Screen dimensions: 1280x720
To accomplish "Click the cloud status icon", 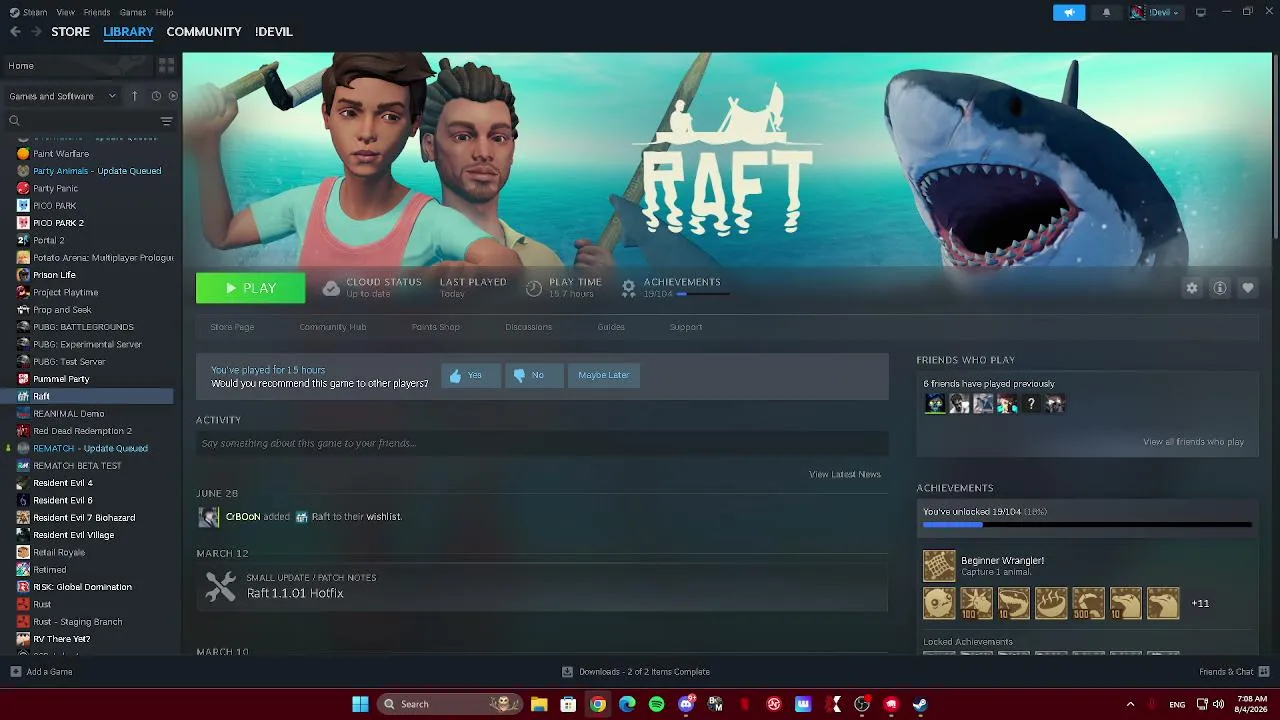I will click(x=331, y=288).
